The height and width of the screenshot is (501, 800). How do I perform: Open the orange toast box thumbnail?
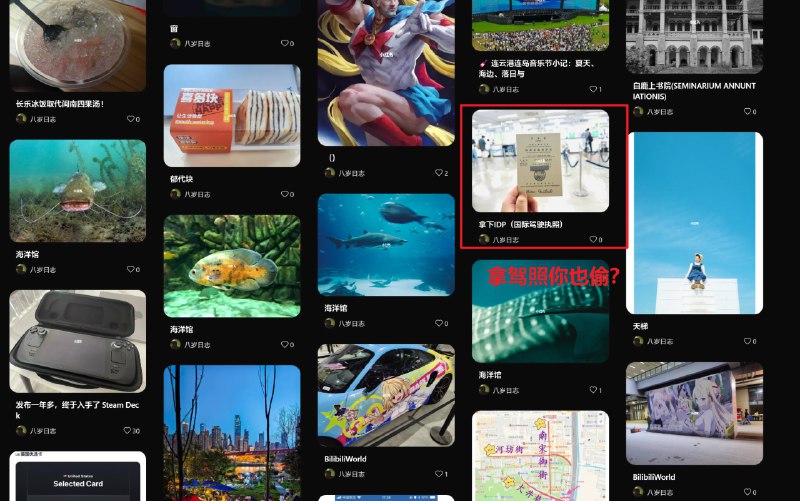232,115
